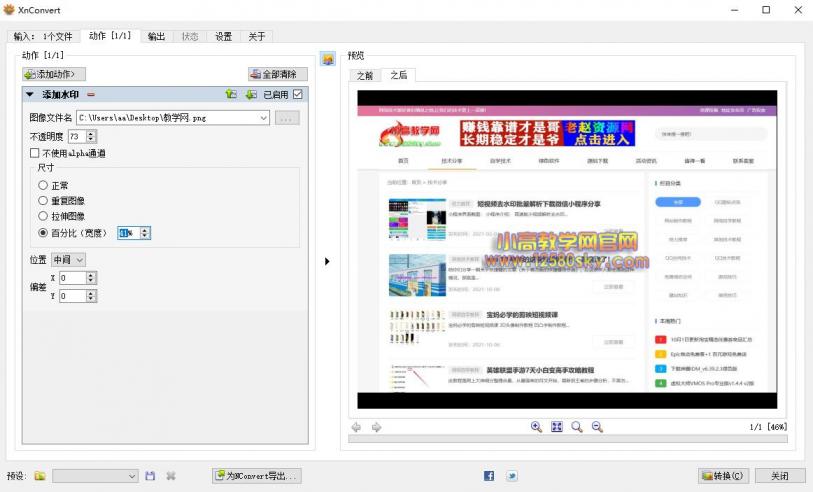
Task: Open the 关于 tab
Action: point(257,36)
